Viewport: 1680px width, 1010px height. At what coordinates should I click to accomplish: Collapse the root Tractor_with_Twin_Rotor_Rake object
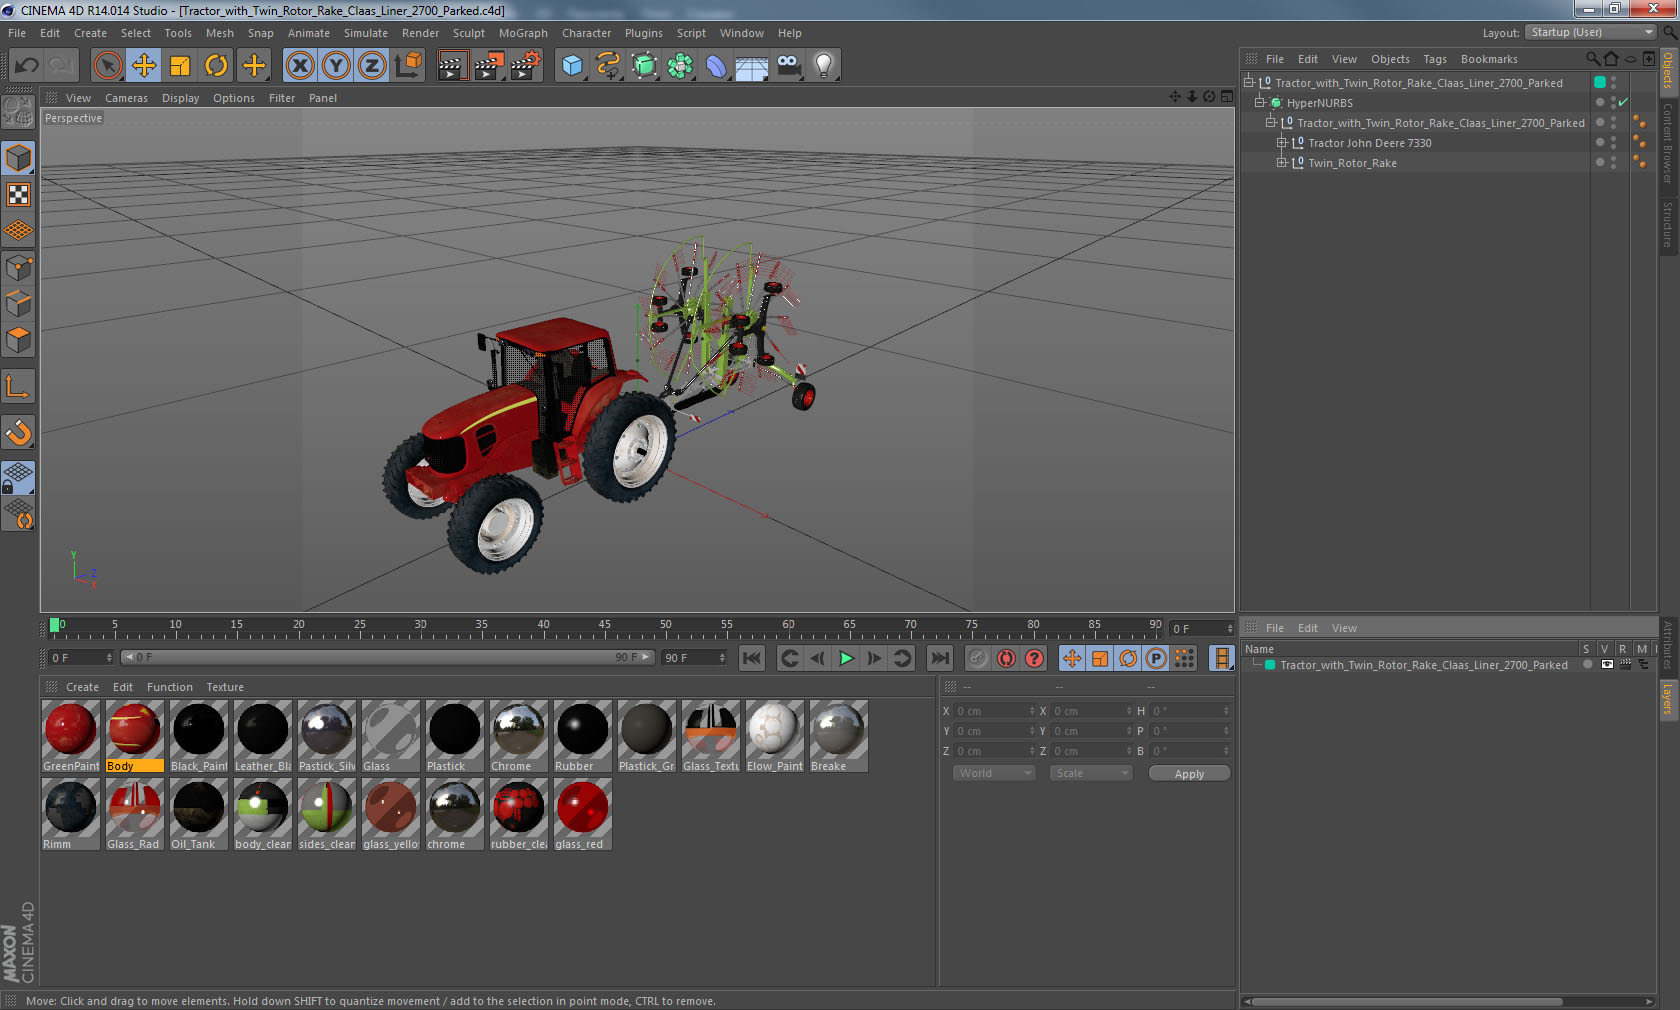click(x=1249, y=82)
